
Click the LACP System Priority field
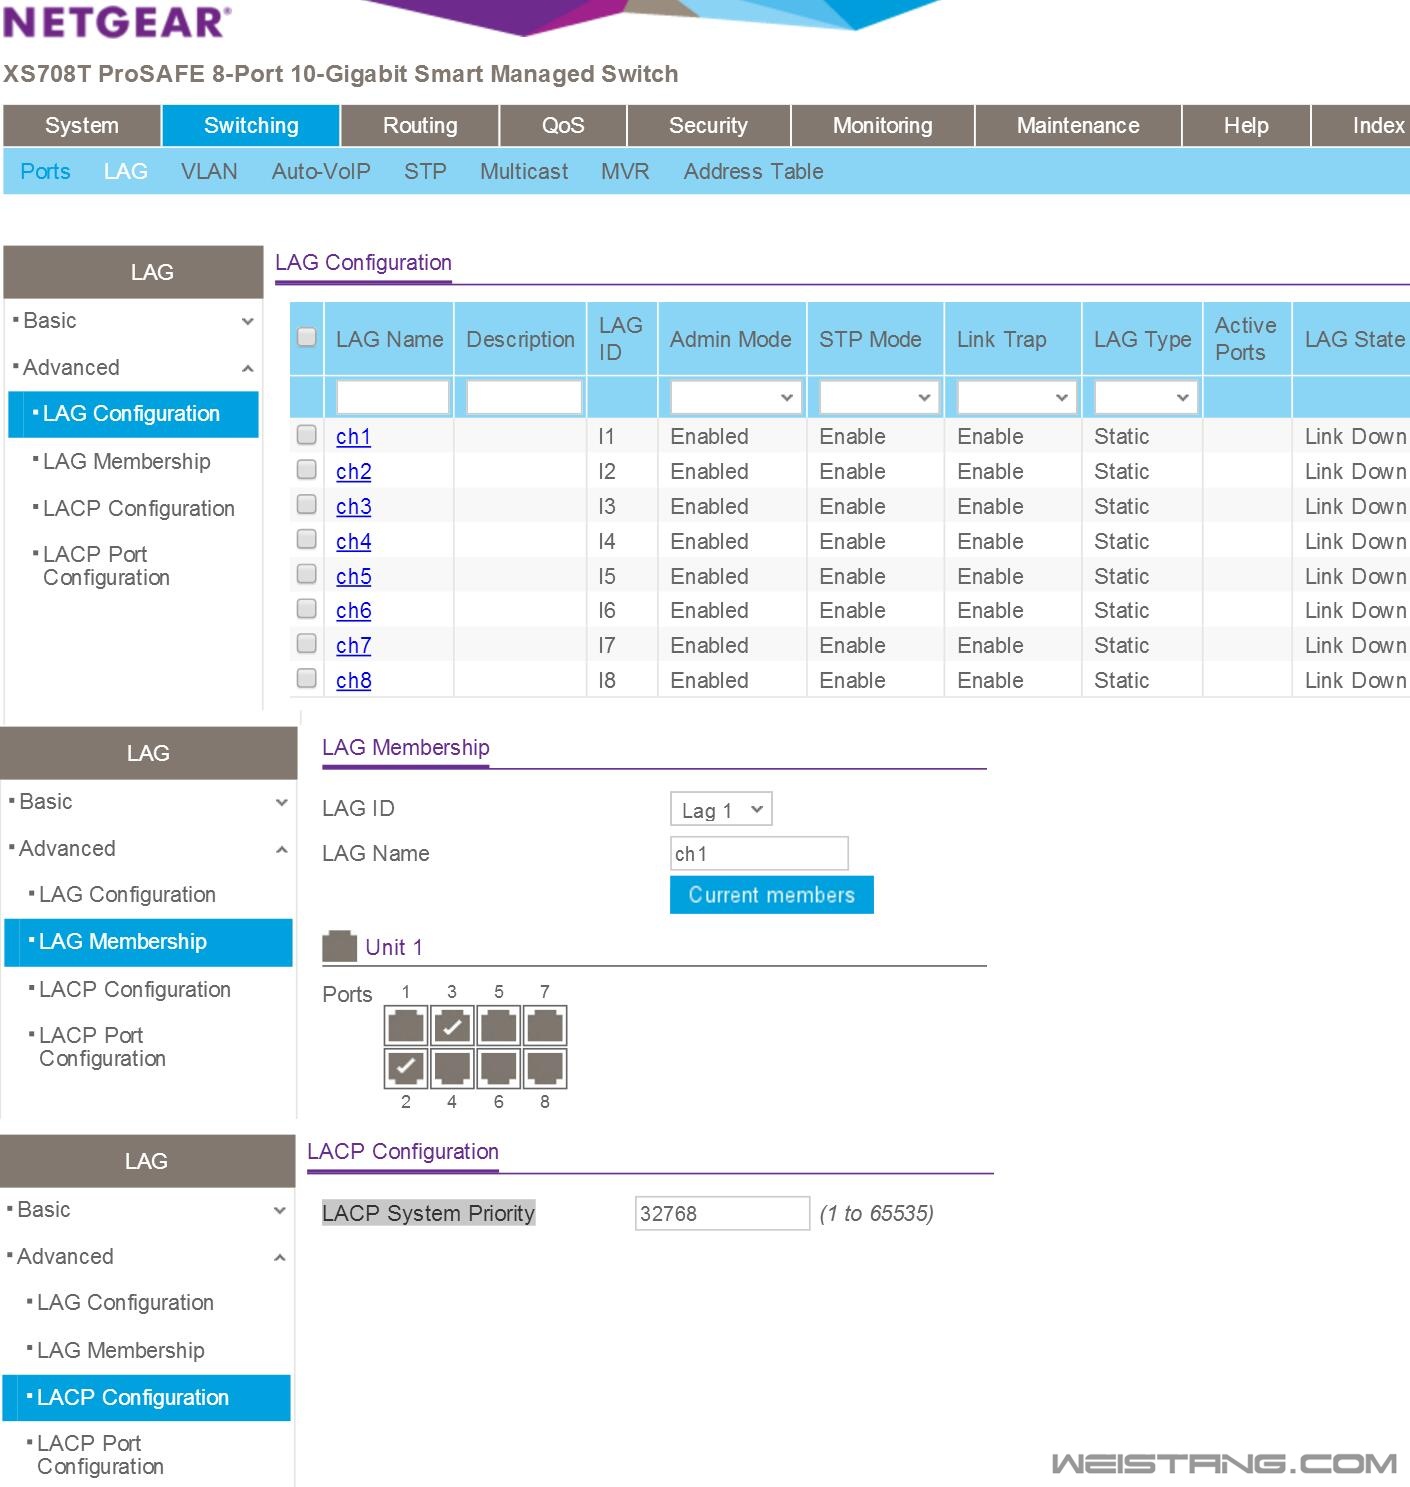(722, 1214)
